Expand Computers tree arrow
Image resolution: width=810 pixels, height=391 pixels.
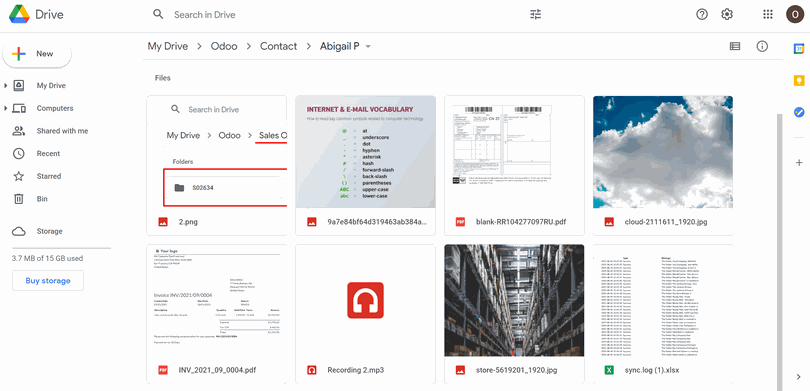[x=6, y=108]
